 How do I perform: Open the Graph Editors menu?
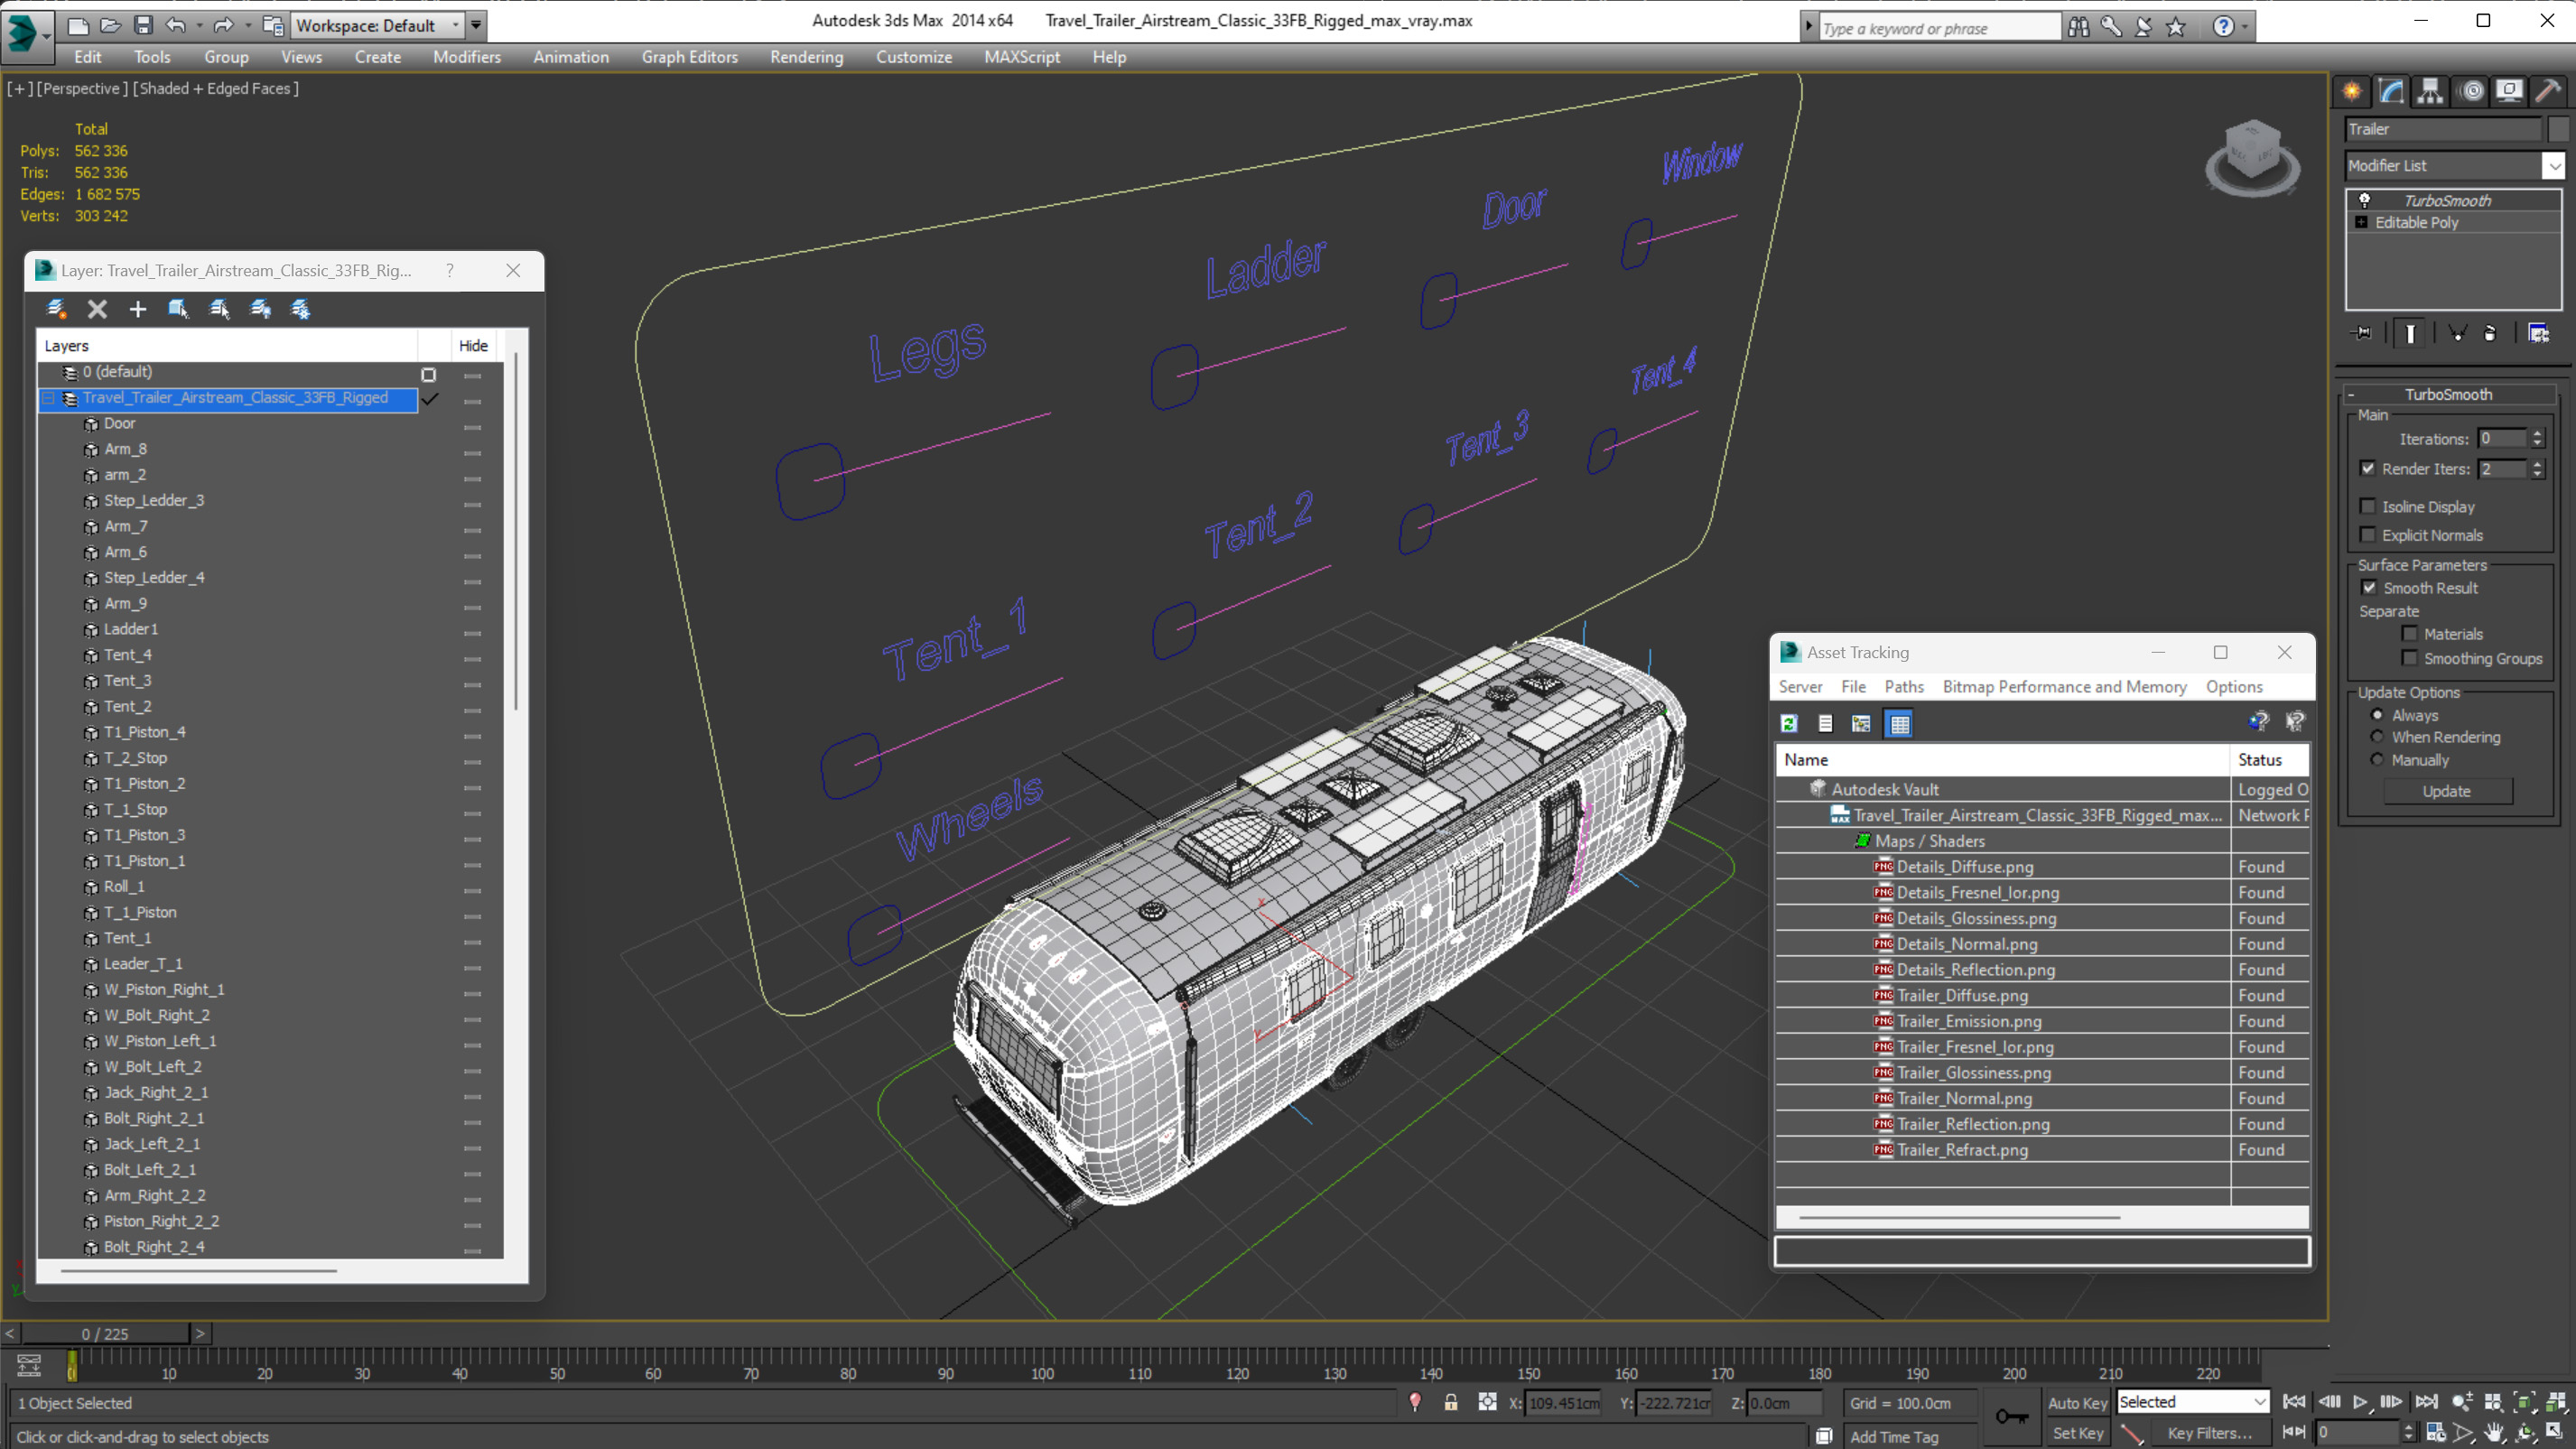[x=689, y=57]
